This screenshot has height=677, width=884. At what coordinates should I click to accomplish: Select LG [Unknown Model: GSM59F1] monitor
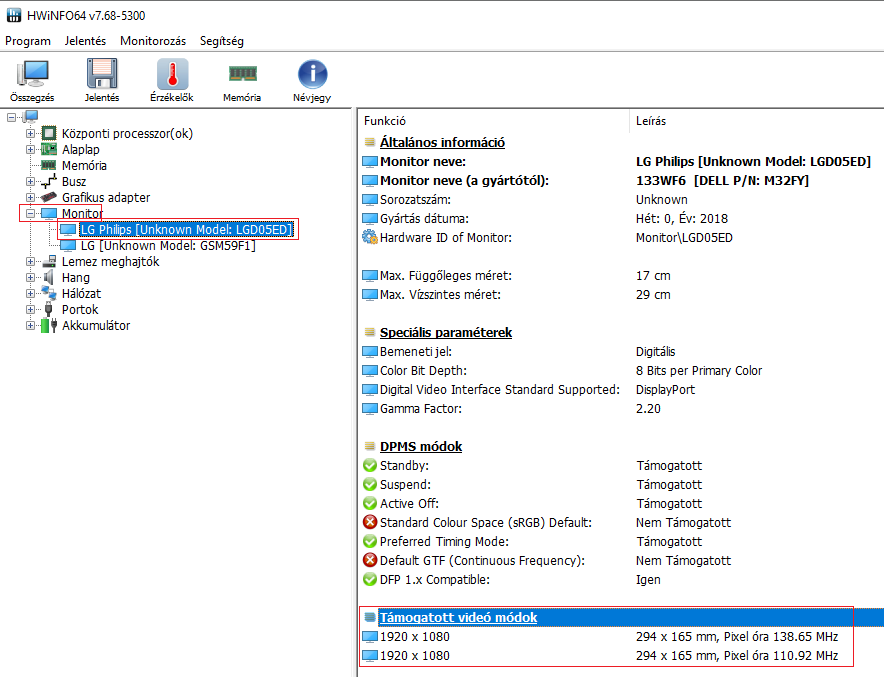[167, 245]
